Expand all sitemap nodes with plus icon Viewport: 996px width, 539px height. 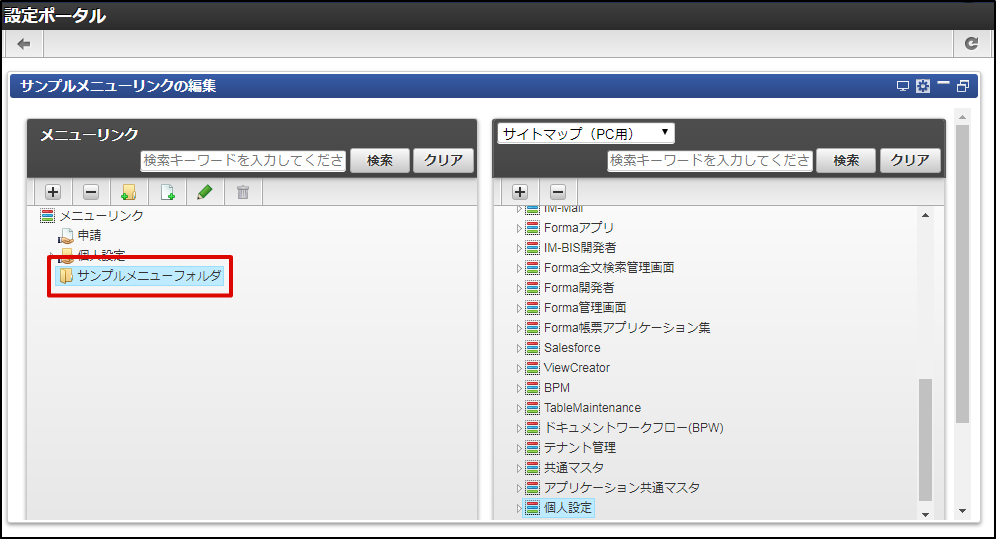coord(520,192)
